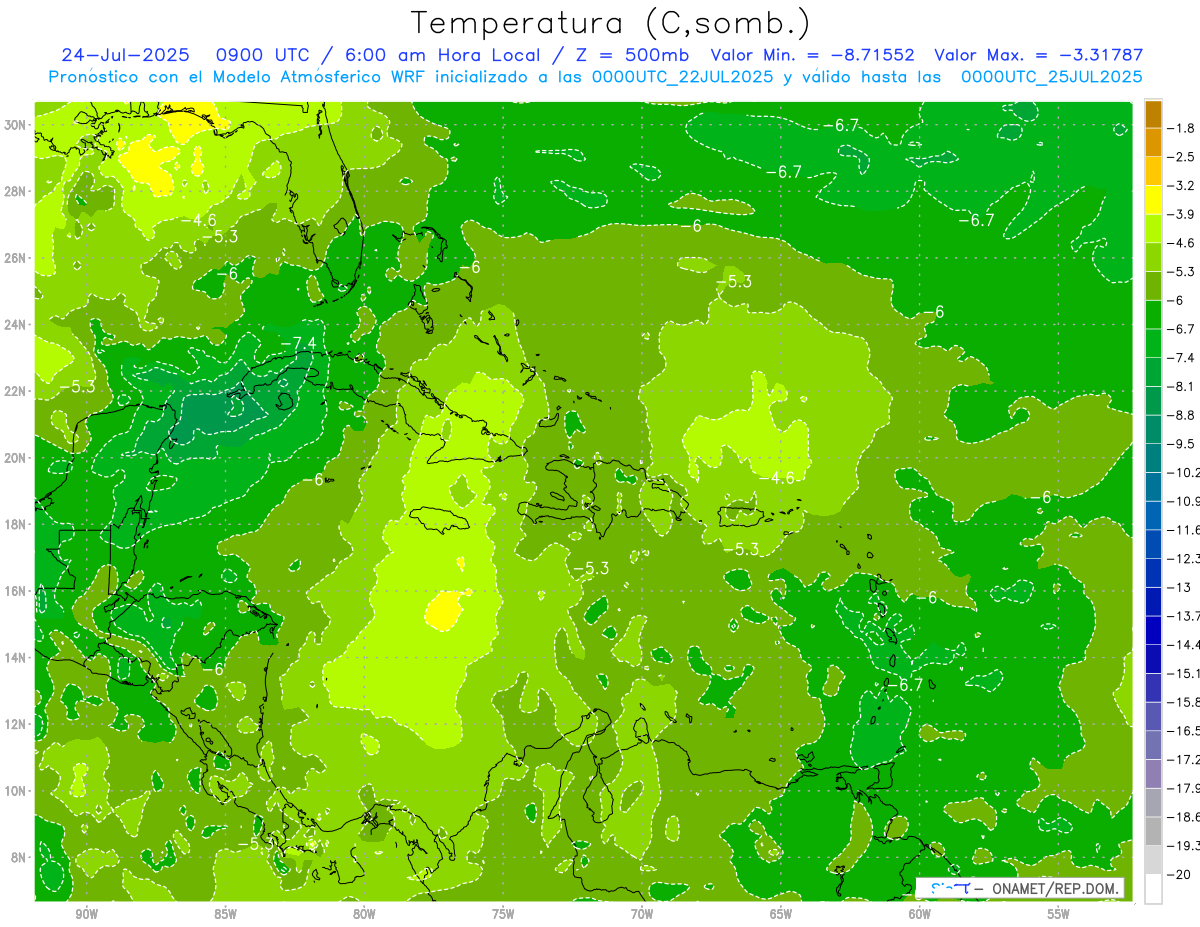Click the 85W longitude axis label
The width and height of the screenshot is (1200, 927).
[225, 914]
